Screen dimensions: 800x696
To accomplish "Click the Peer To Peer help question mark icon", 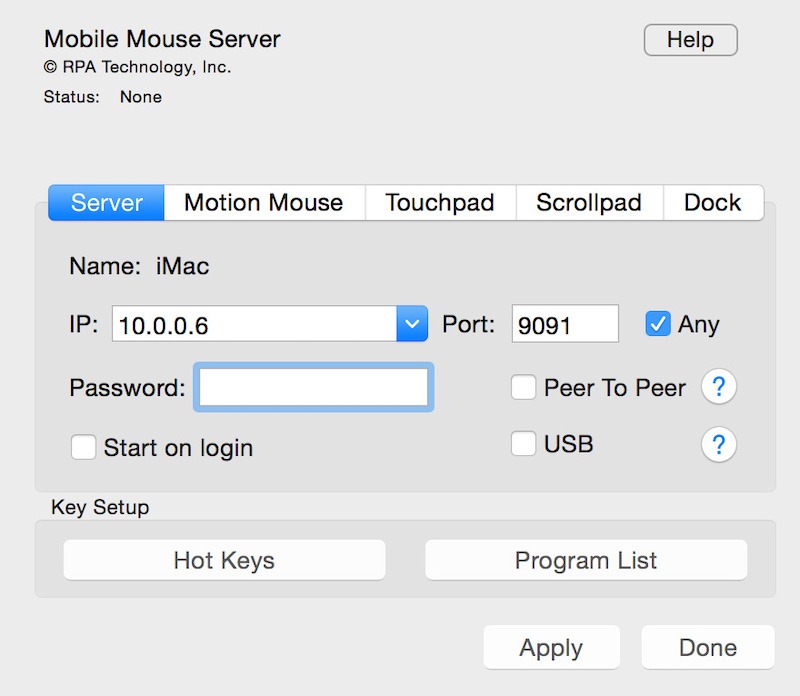I will (x=719, y=387).
